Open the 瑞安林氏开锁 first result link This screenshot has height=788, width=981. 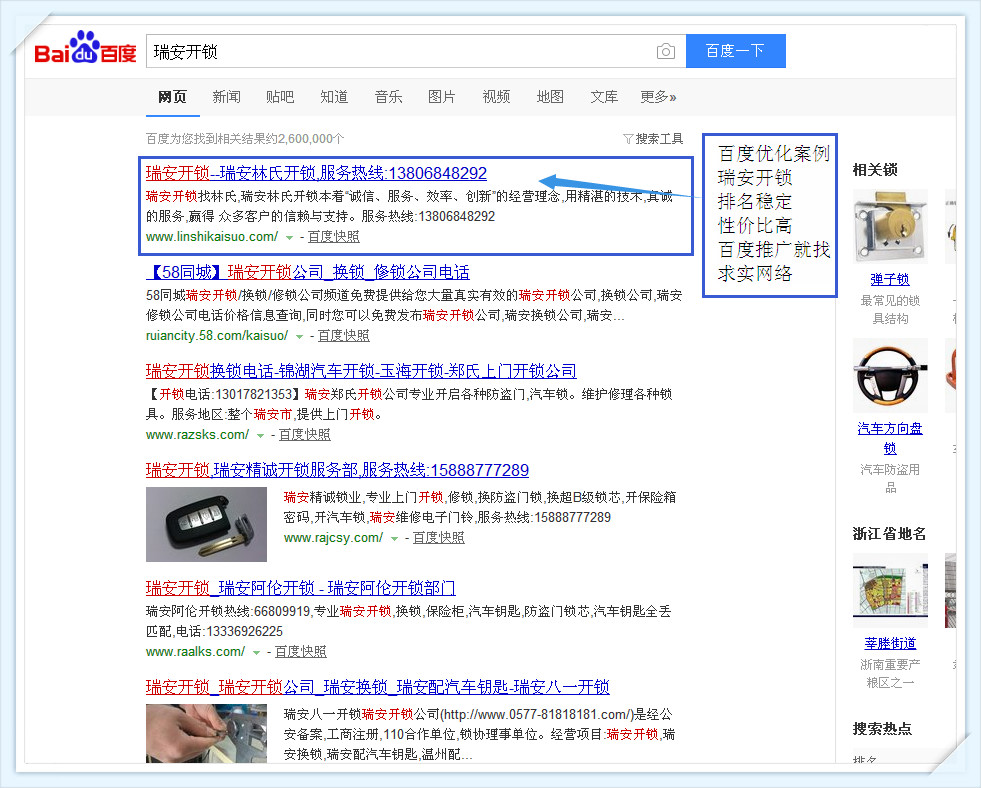coord(316,173)
